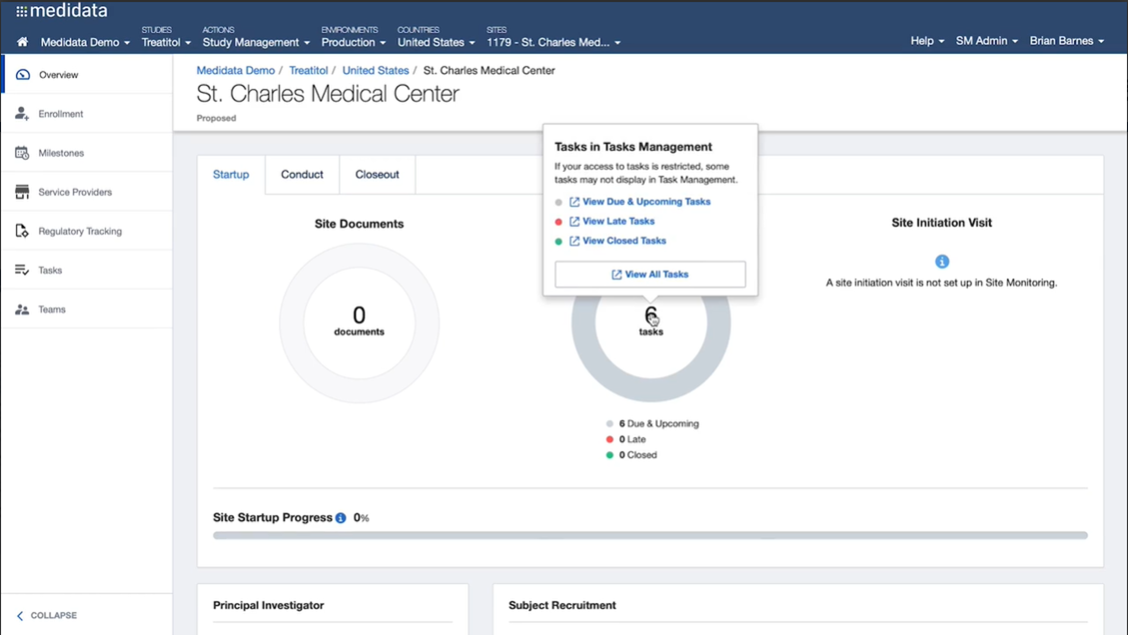Select Overview in the sidebar

[x=87, y=75]
